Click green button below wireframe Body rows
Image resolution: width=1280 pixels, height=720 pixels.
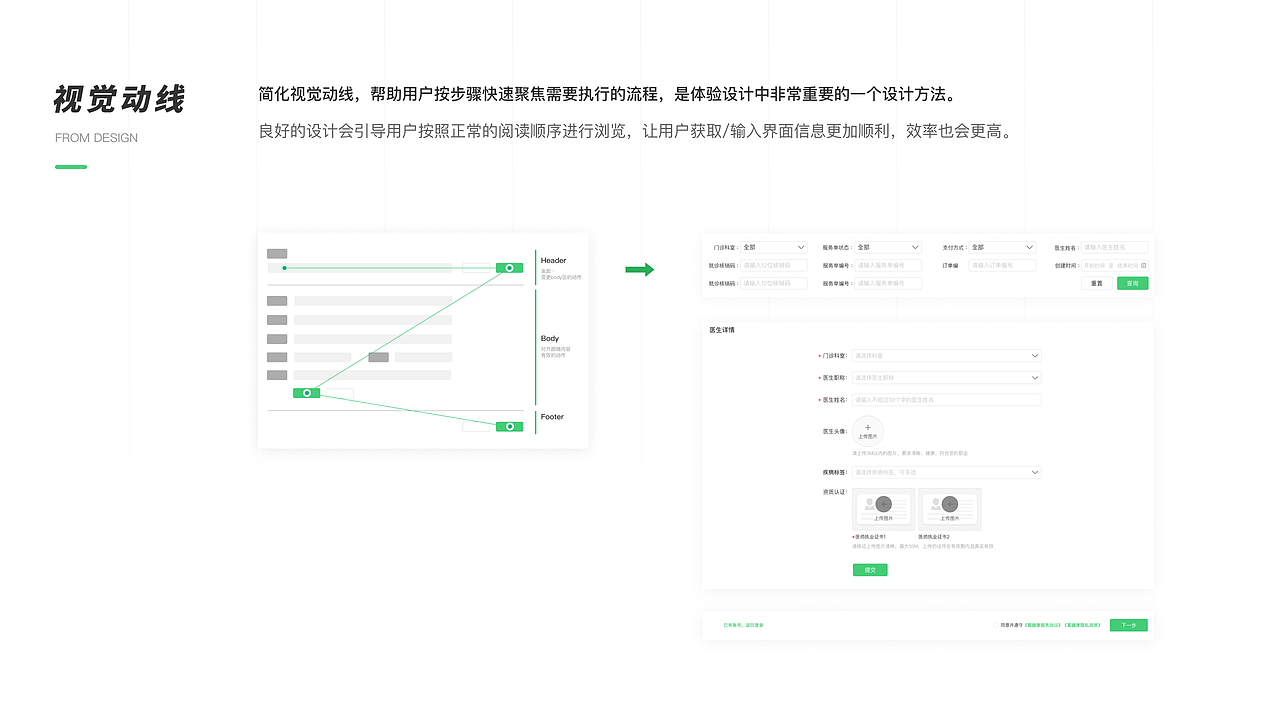pyautogui.click(x=307, y=393)
